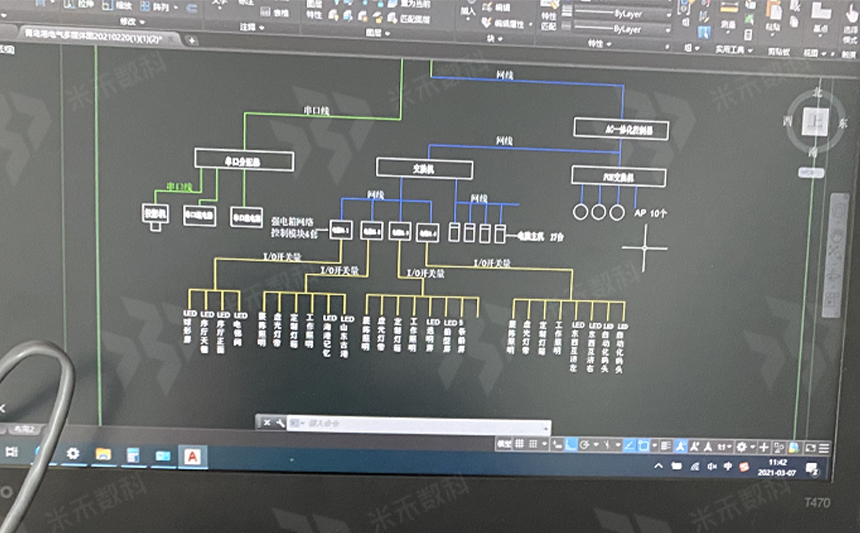The image size is (860, 533).
Task: Switch to the 布局2 layout tab
Action: (x=22, y=429)
